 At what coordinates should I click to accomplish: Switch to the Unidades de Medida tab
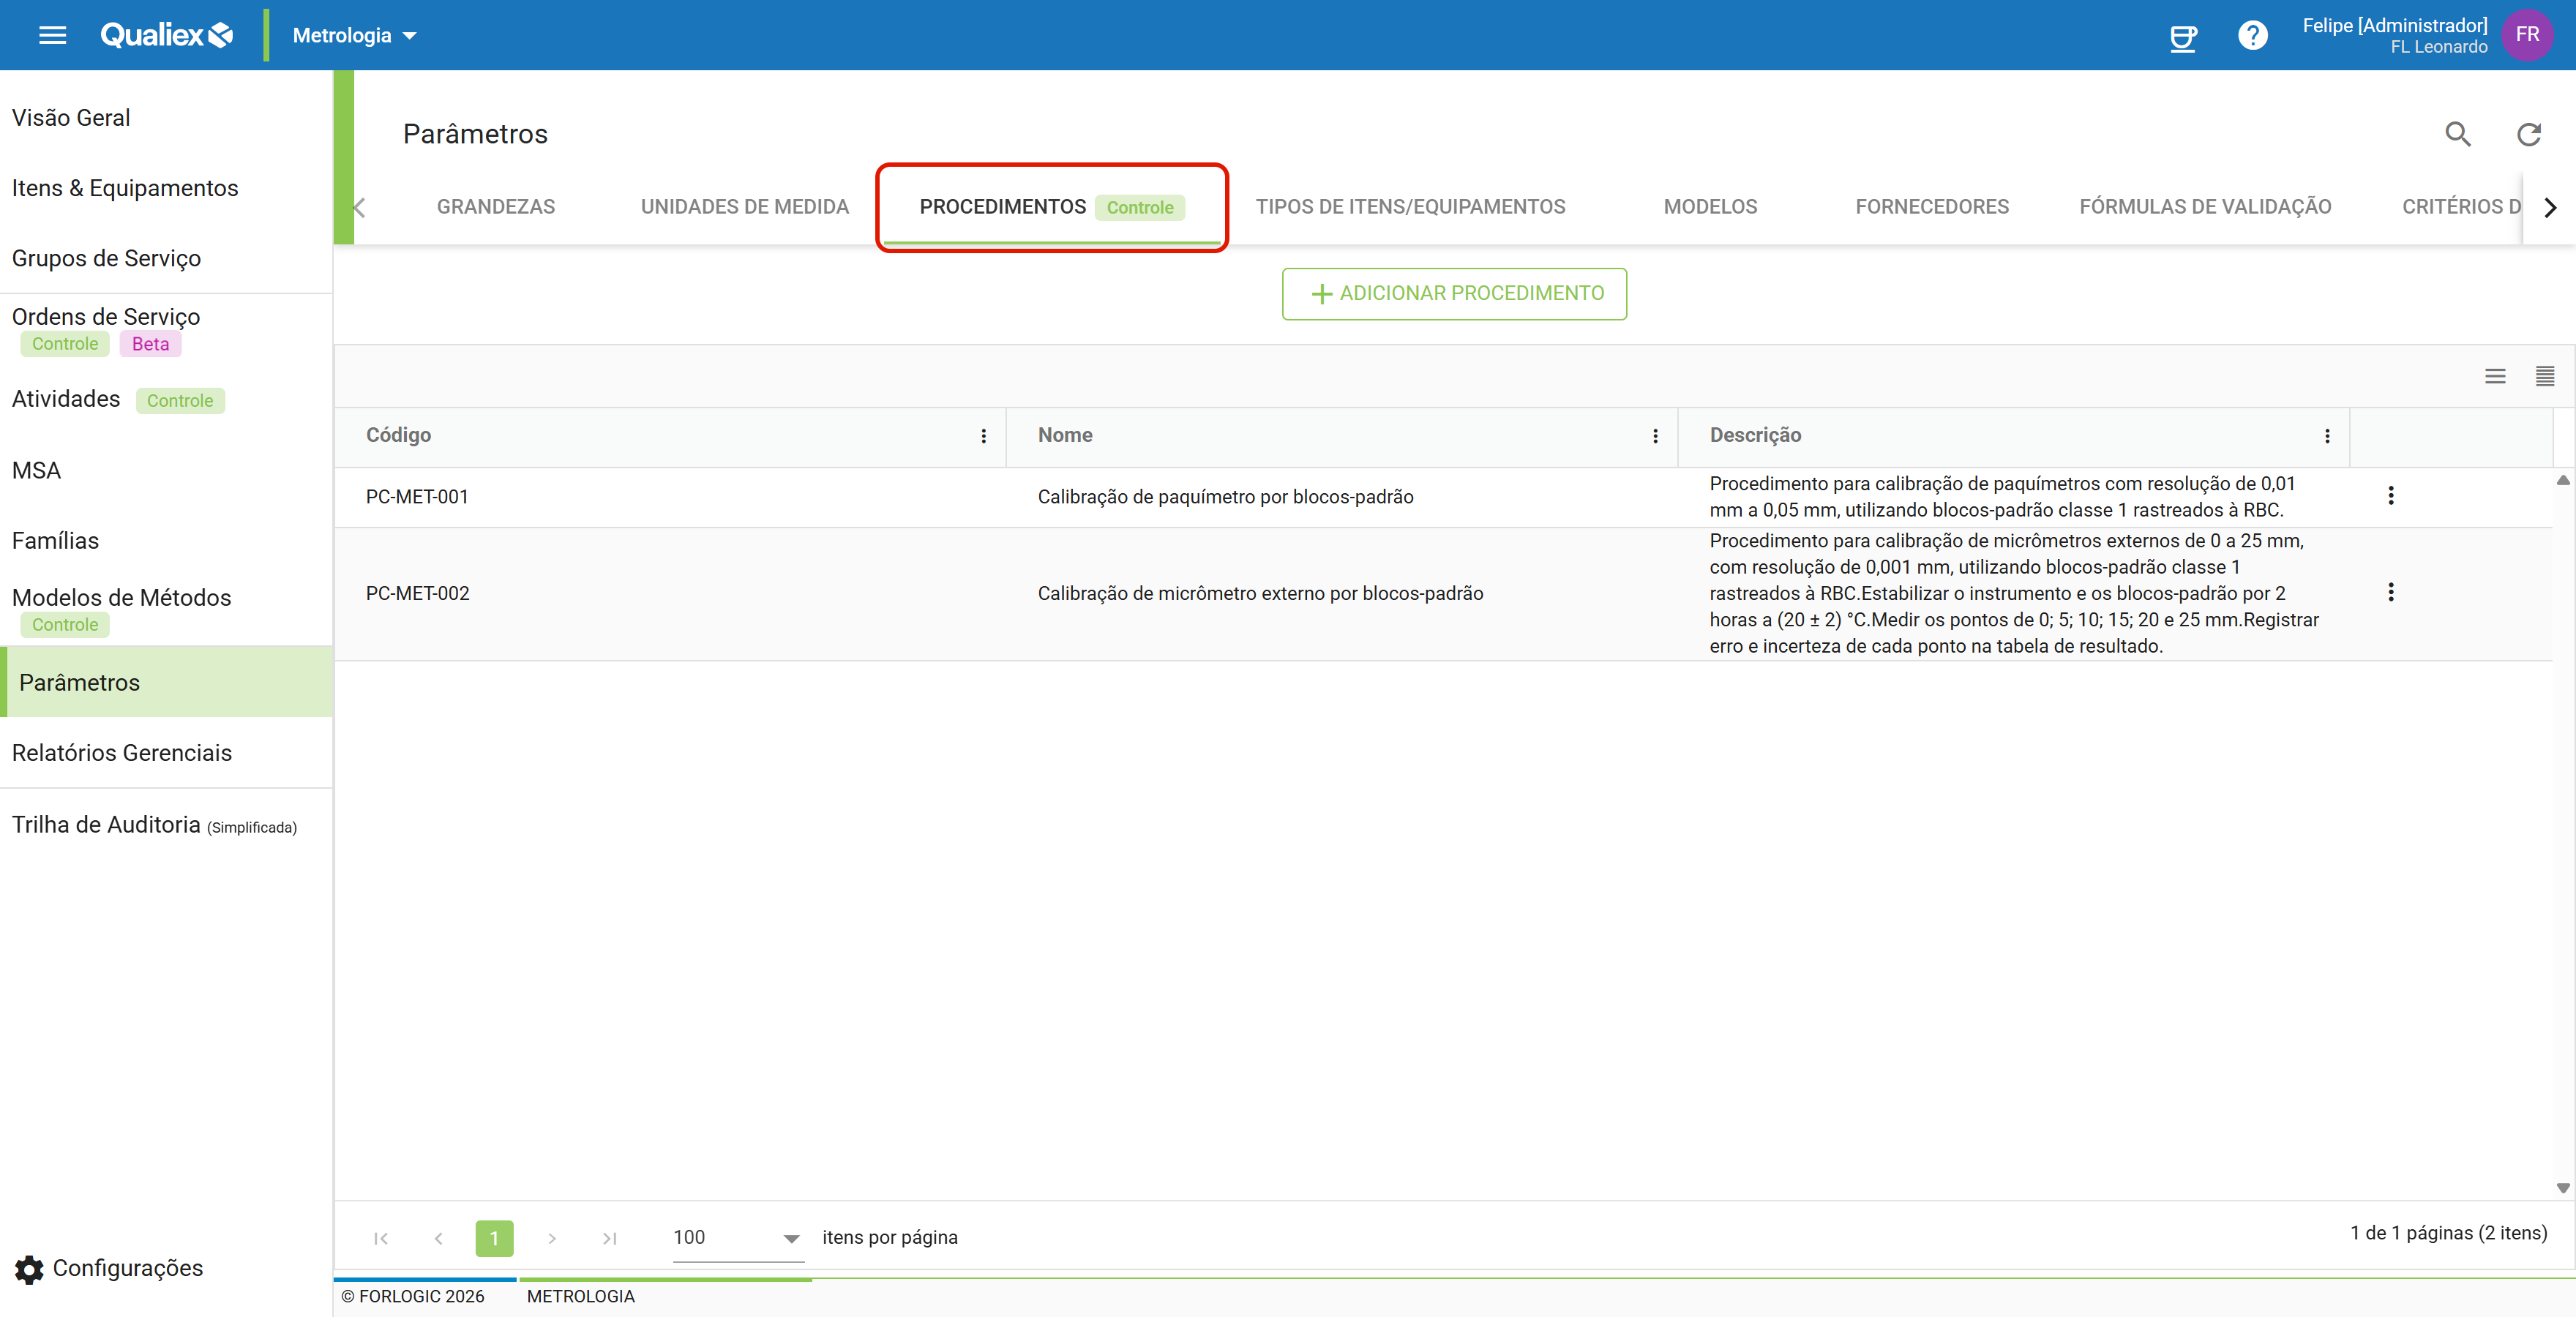[745, 207]
